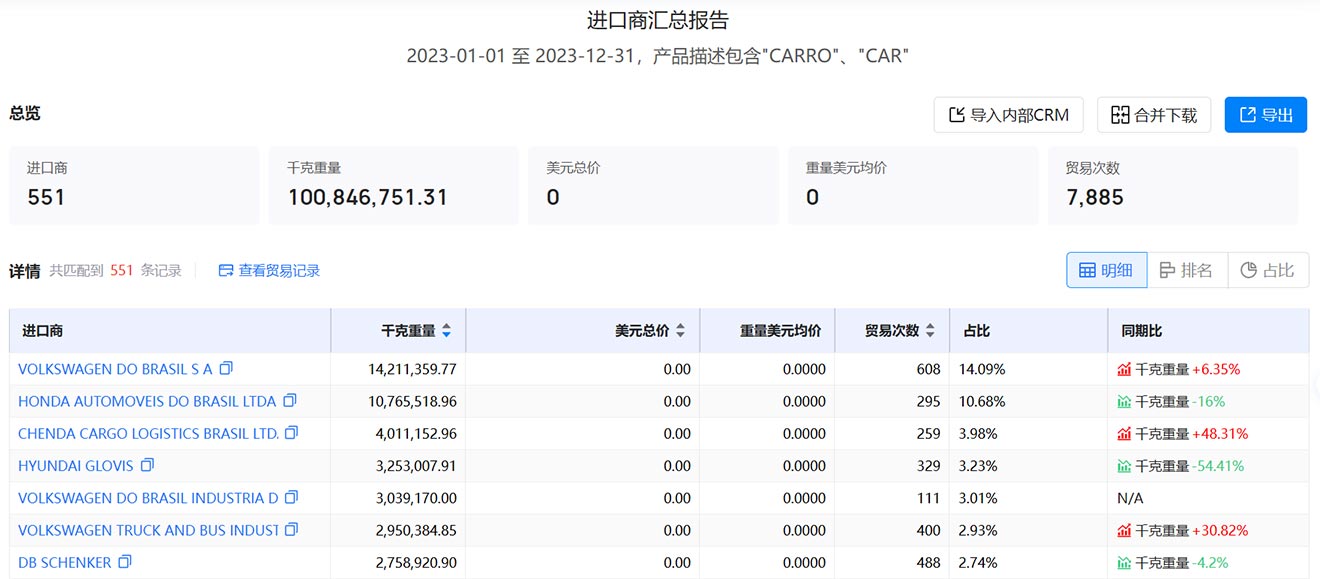The image size is (1320, 579).
Task: Open importer DB SCHENKER
Action: 65,562
